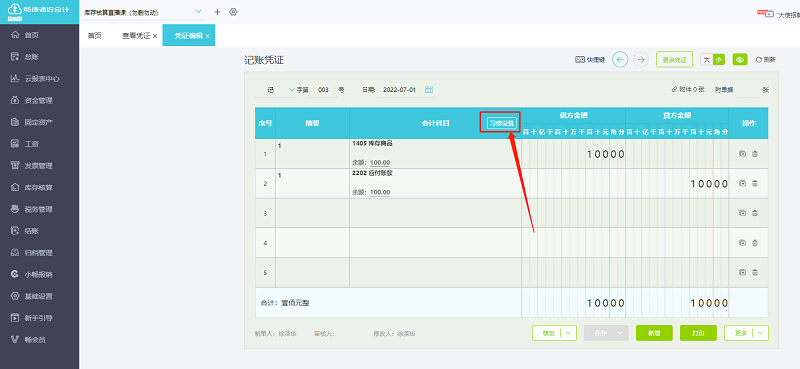Open the 快捷键 keyboard shortcuts
Screen dimensions: 800x369
pyautogui.click(x=590, y=60)
